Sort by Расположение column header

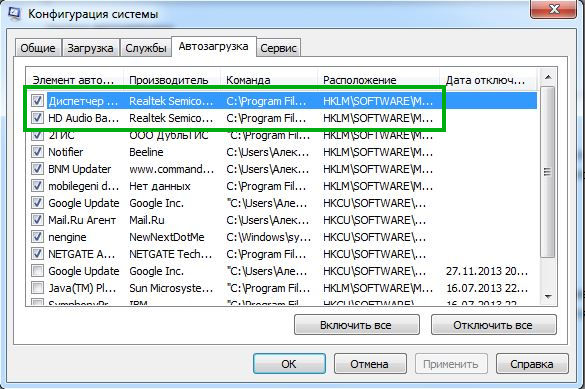coord(379,80)
